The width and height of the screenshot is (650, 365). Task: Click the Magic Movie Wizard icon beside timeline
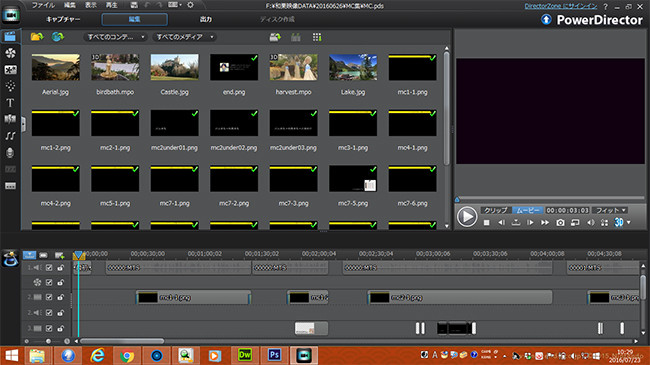coord(10,258)
